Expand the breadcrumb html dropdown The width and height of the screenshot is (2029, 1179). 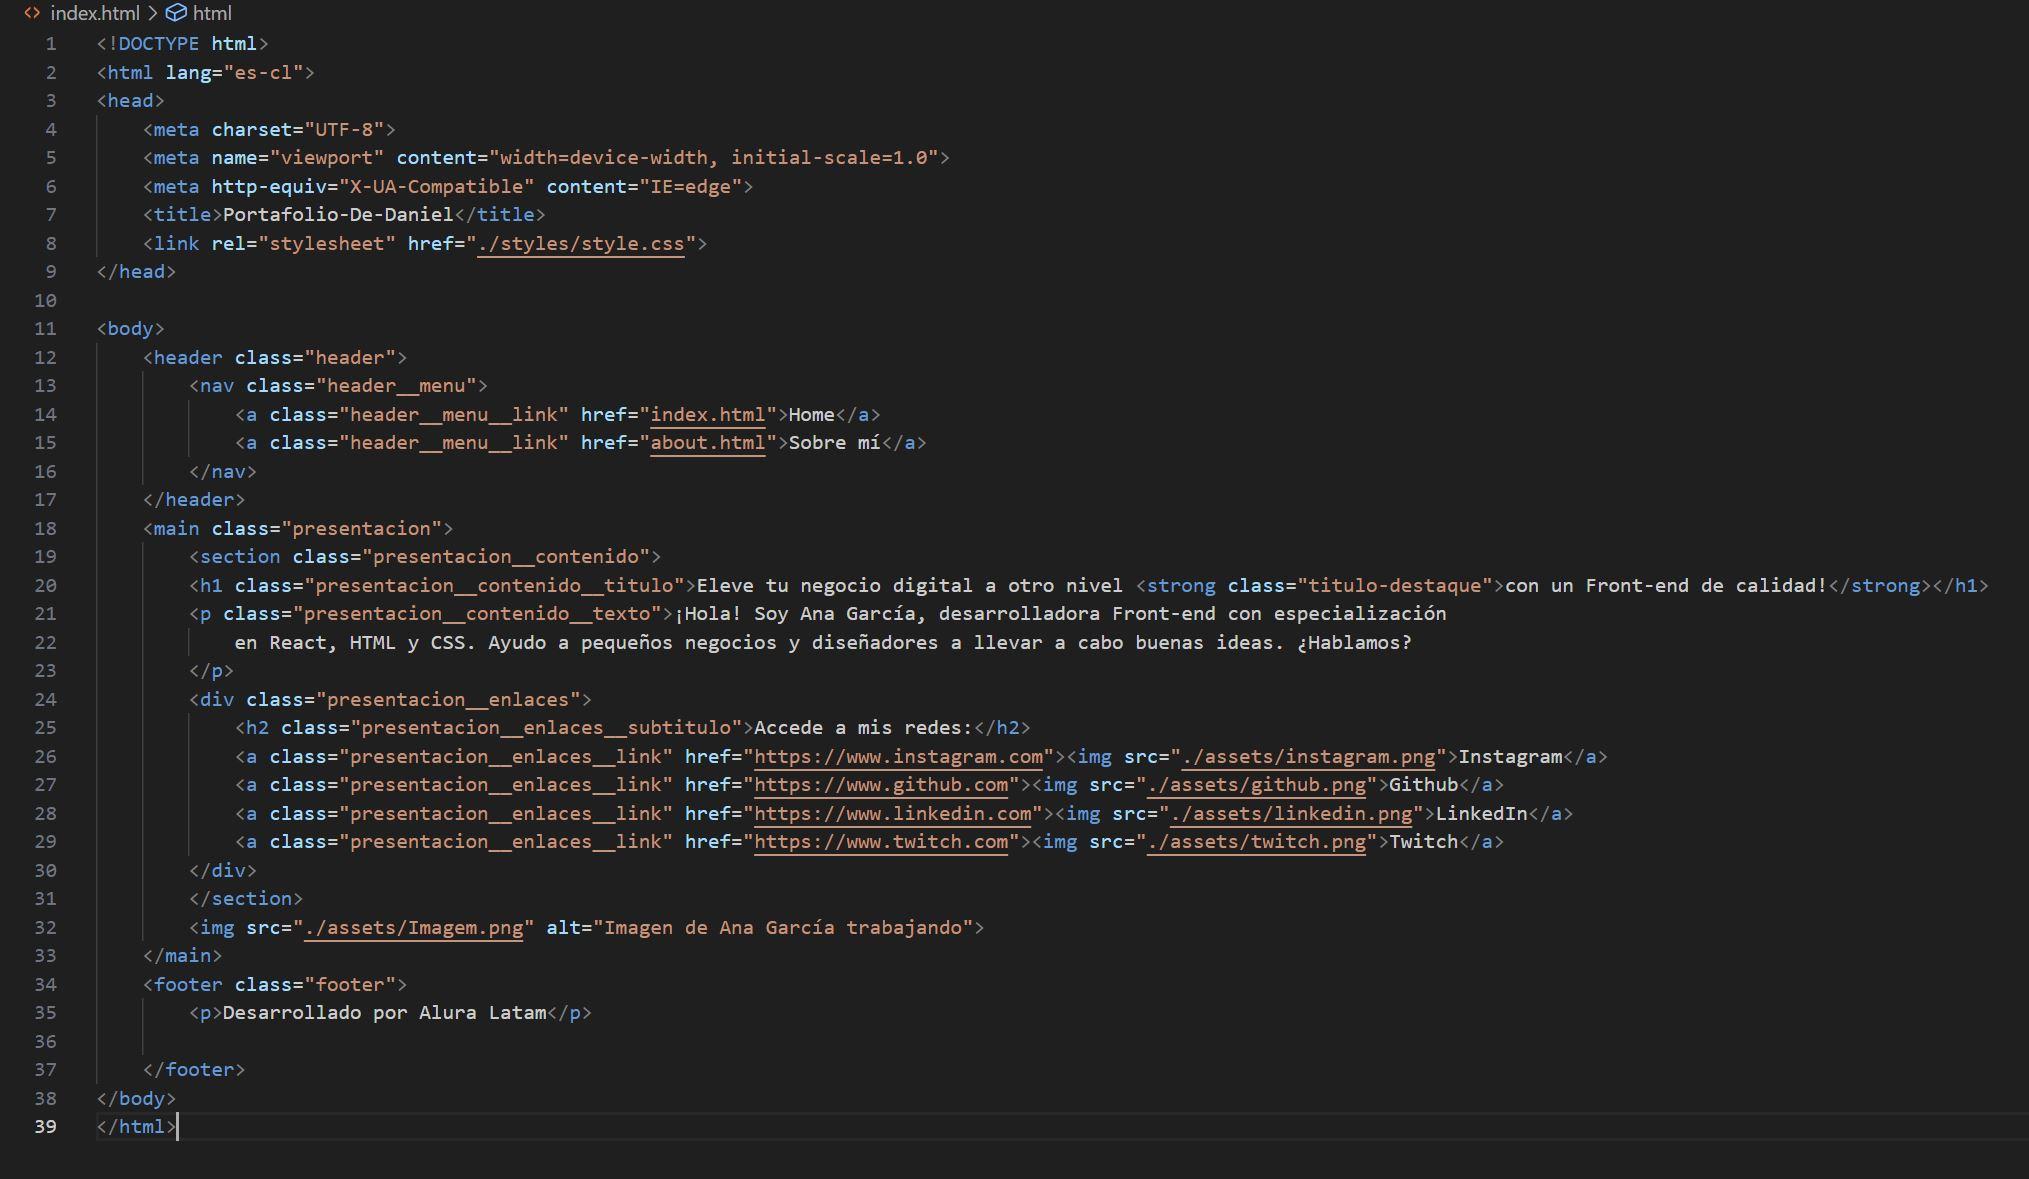209,11
